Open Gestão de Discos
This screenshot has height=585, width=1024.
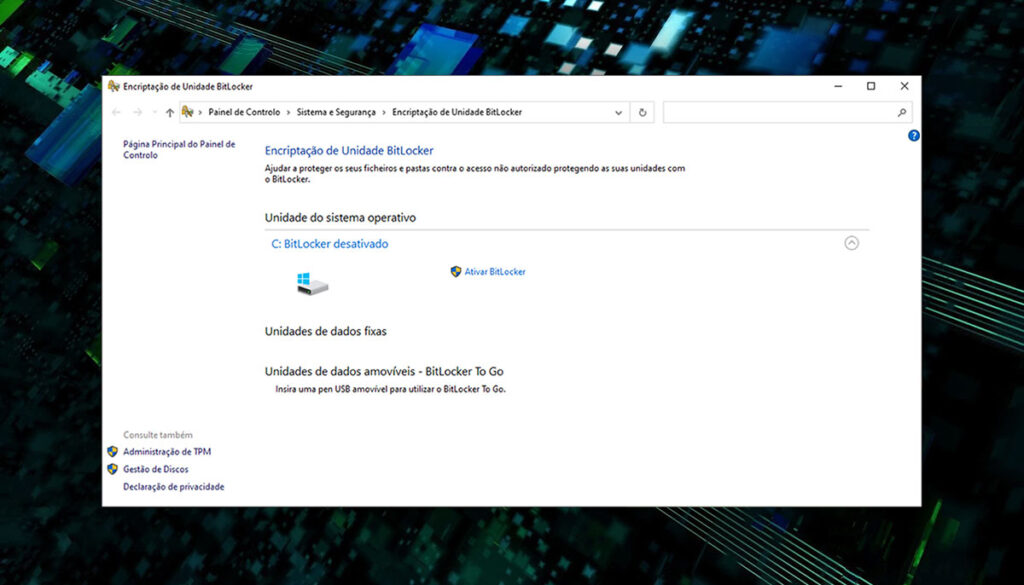pos(156,469)
